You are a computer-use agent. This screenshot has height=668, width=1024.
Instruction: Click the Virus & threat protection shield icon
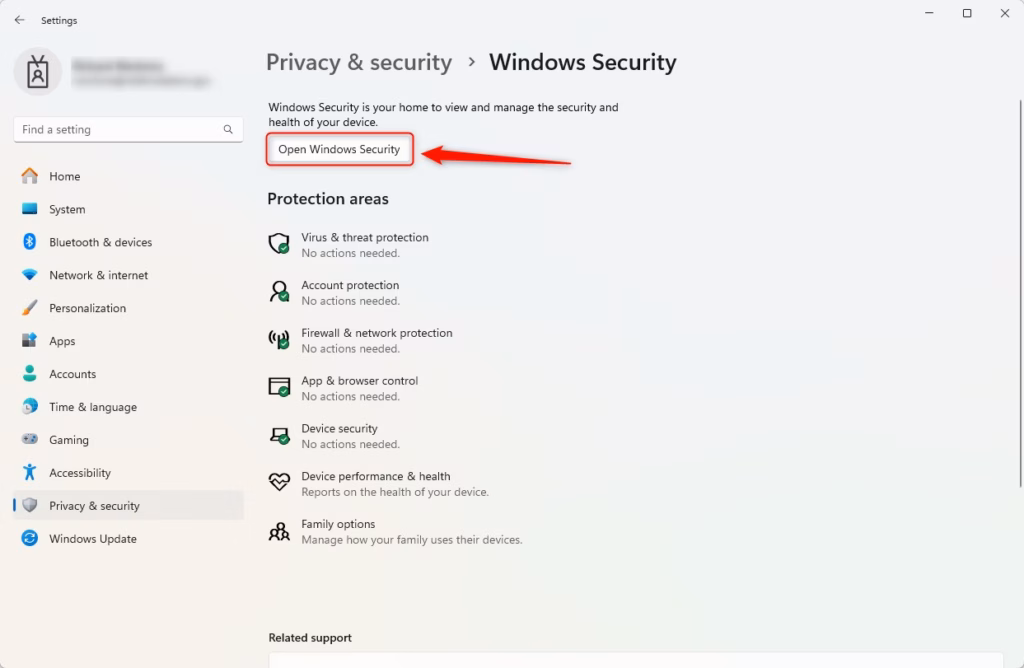pyautogui.click(x=279, y=244)
